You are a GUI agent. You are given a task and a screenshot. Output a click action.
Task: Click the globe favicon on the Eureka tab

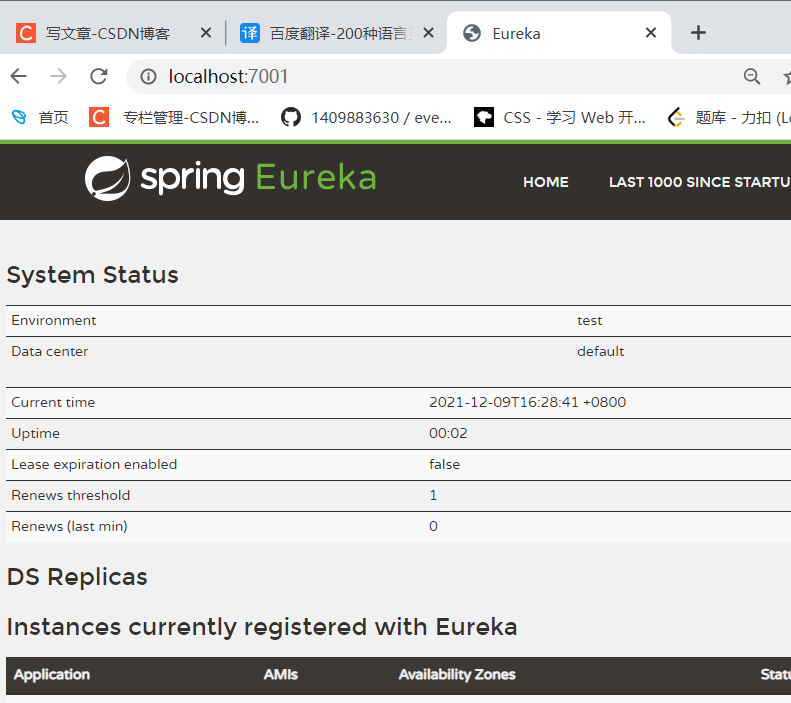(x=472, y=33)
